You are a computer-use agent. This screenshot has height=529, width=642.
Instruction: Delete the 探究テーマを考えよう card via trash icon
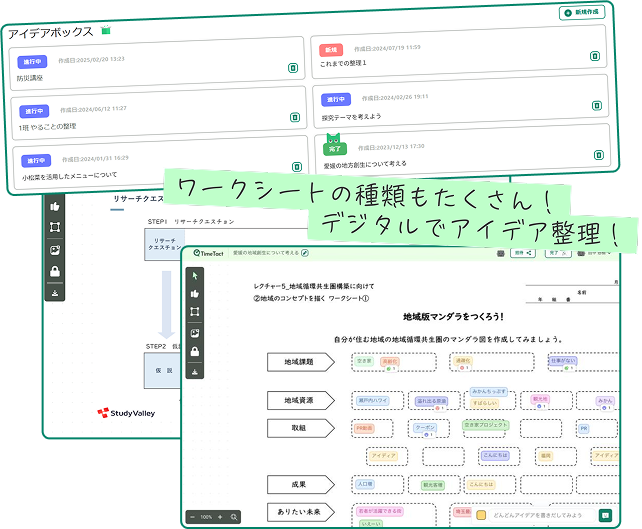[x=596, y=105]
